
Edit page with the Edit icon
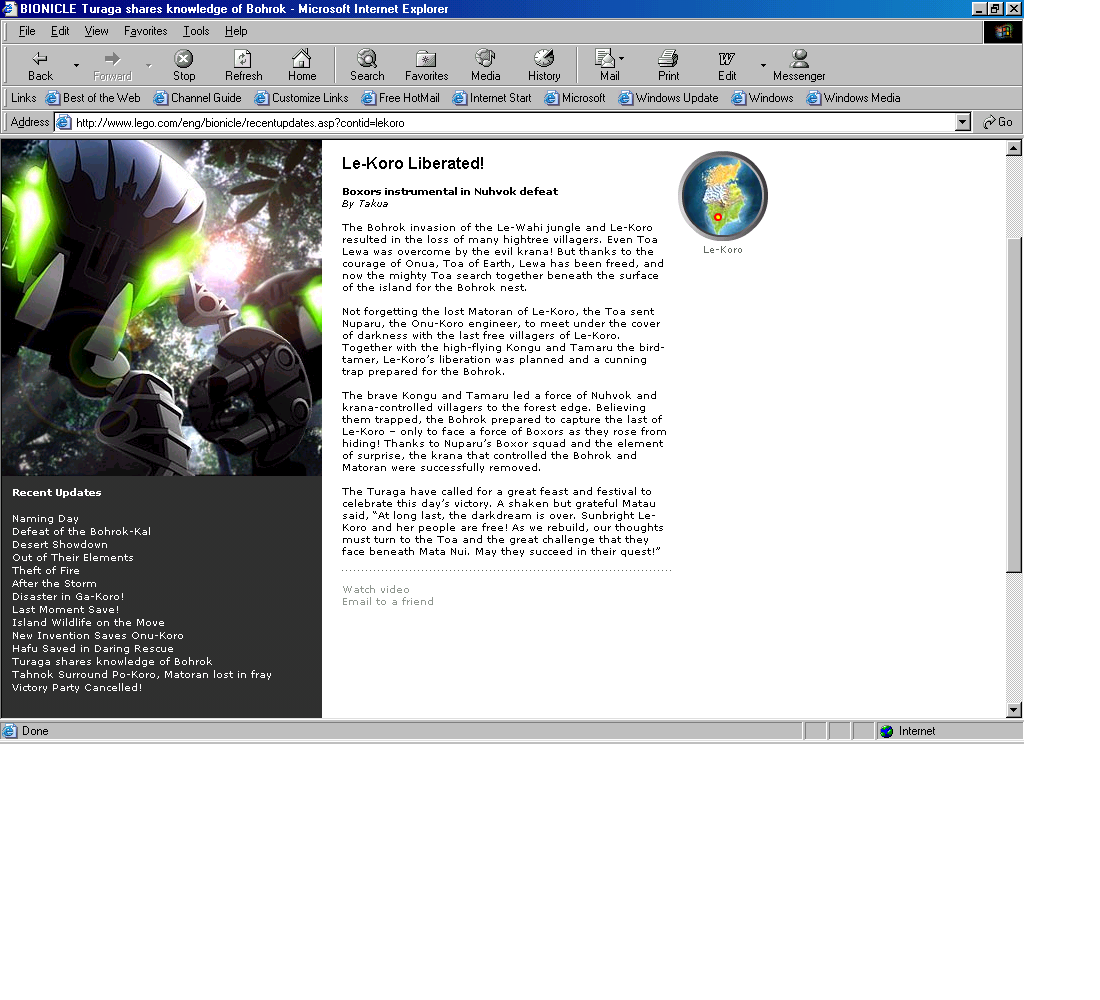coord(727,66)
